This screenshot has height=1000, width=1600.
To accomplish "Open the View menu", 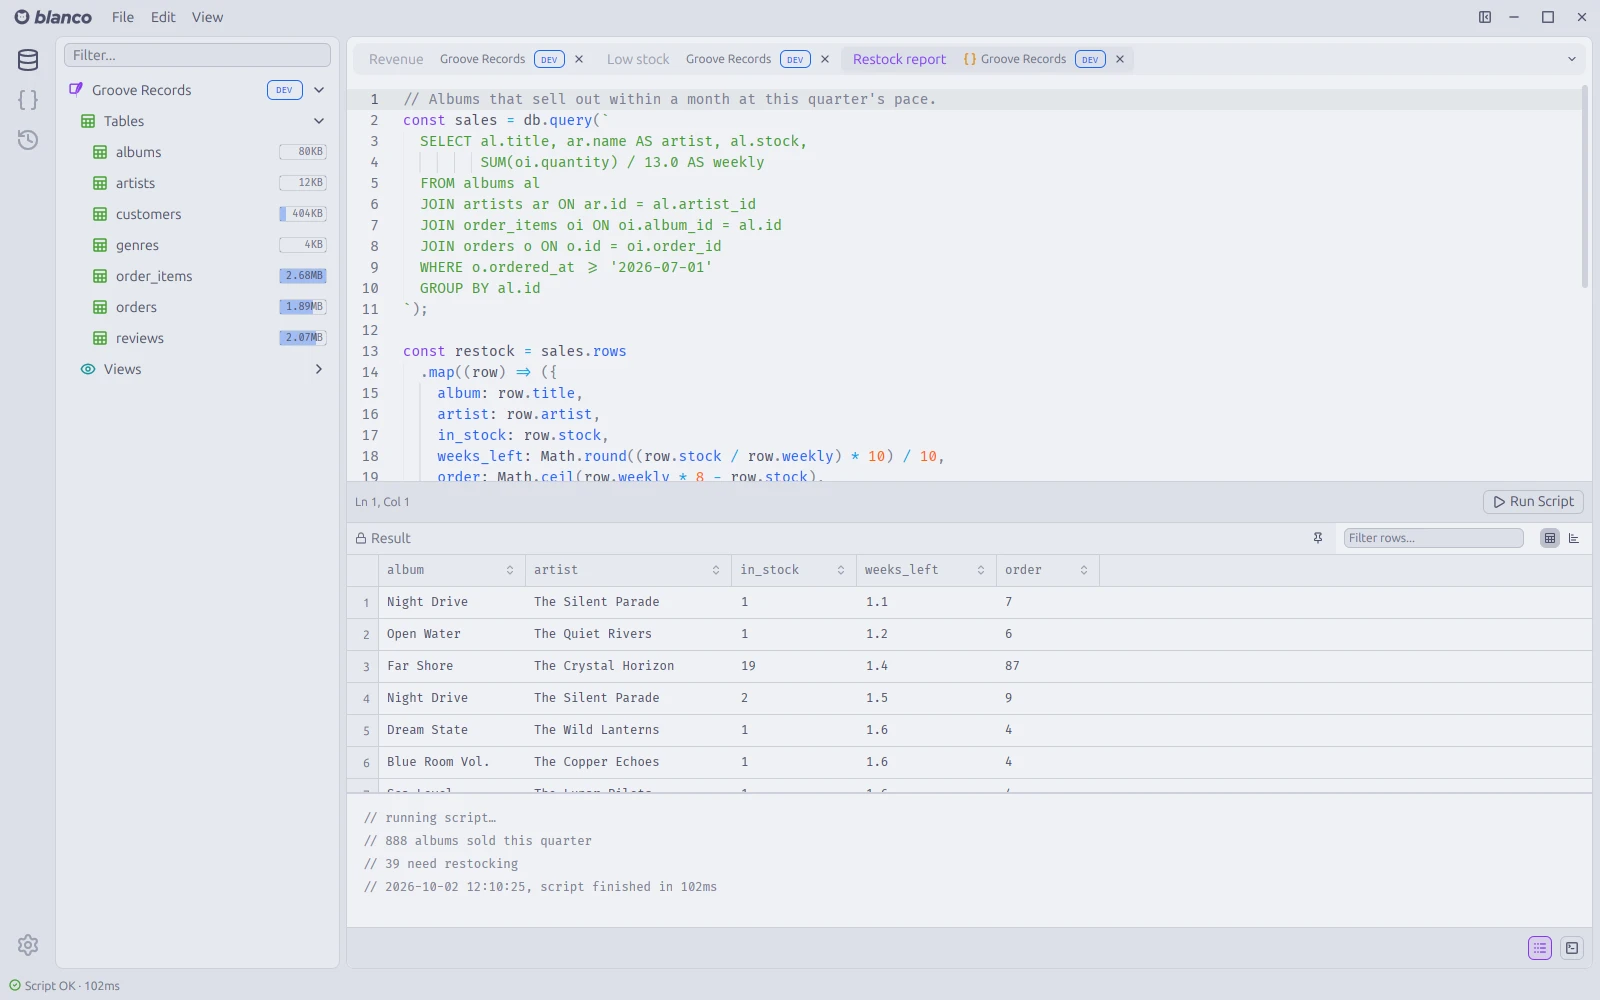I will coord(207,17).
